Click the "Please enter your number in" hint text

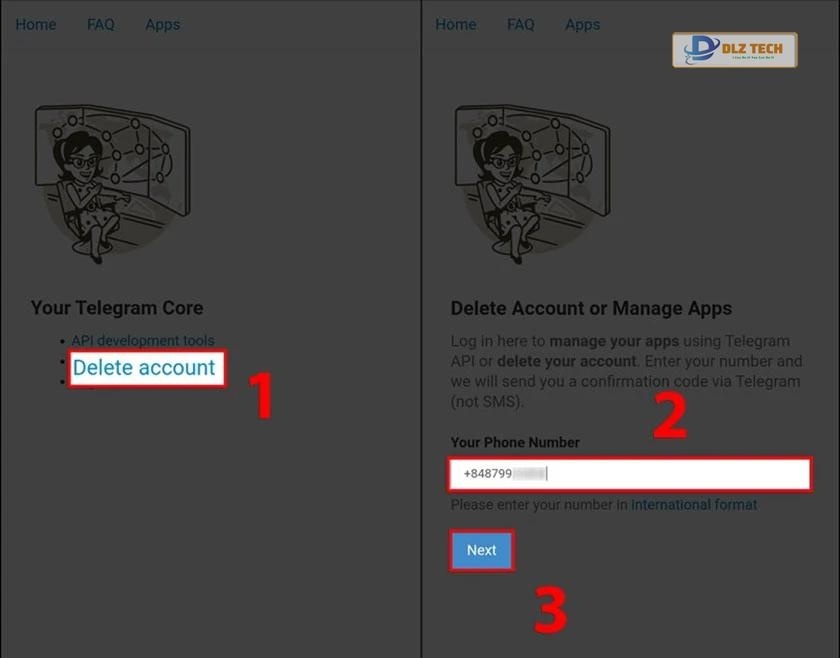539,505
